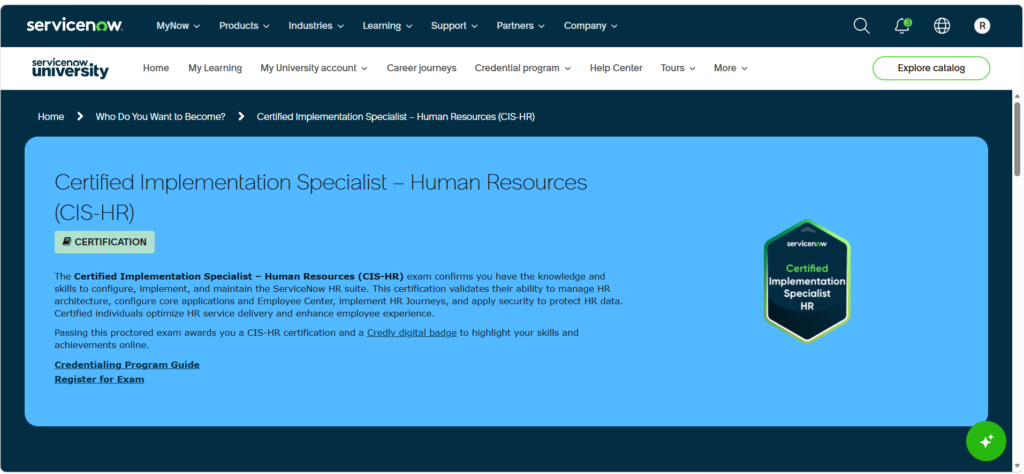Viewport: 1024px width, 474px height.
Task: Open My Learning page
Action: click(215, 68)
